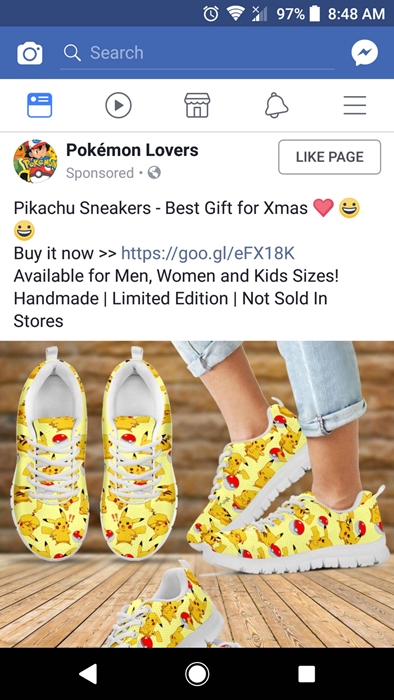Tap the Android back navigation button
The height and width of the screenshot is (700, 394).
[87, 674]
